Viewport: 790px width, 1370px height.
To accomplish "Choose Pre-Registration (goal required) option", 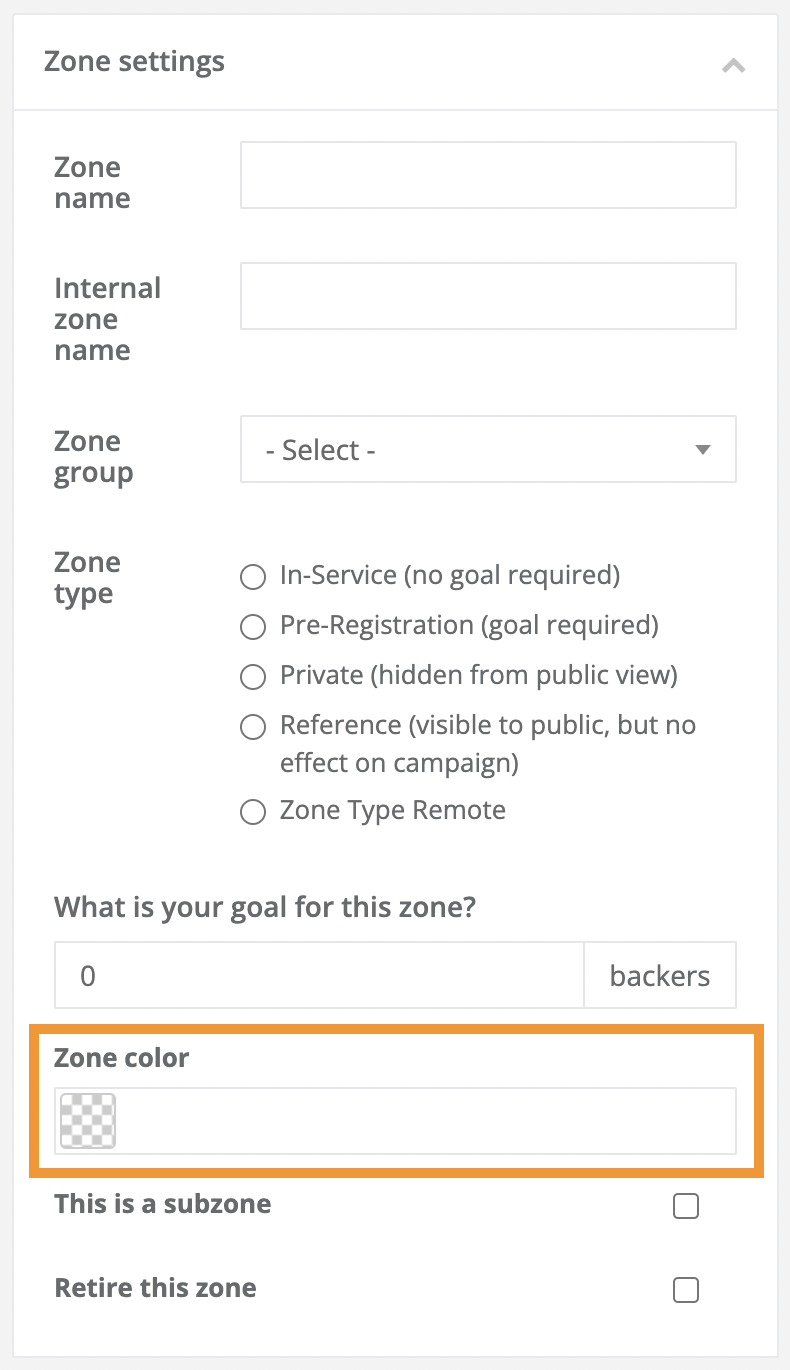I will click(252, 626).
